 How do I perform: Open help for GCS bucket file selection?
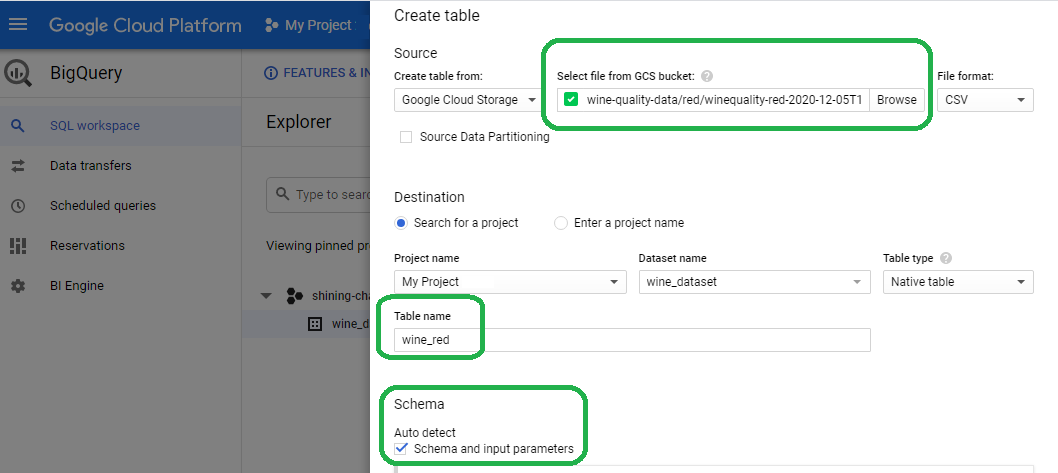[707, 76]
